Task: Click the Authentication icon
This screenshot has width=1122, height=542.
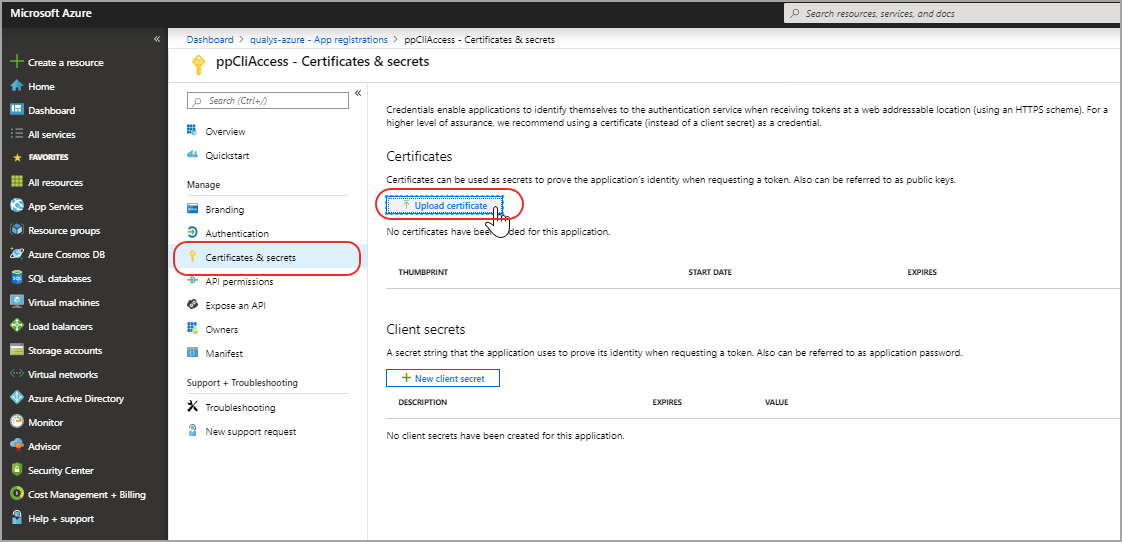Action: pos(192,233)
